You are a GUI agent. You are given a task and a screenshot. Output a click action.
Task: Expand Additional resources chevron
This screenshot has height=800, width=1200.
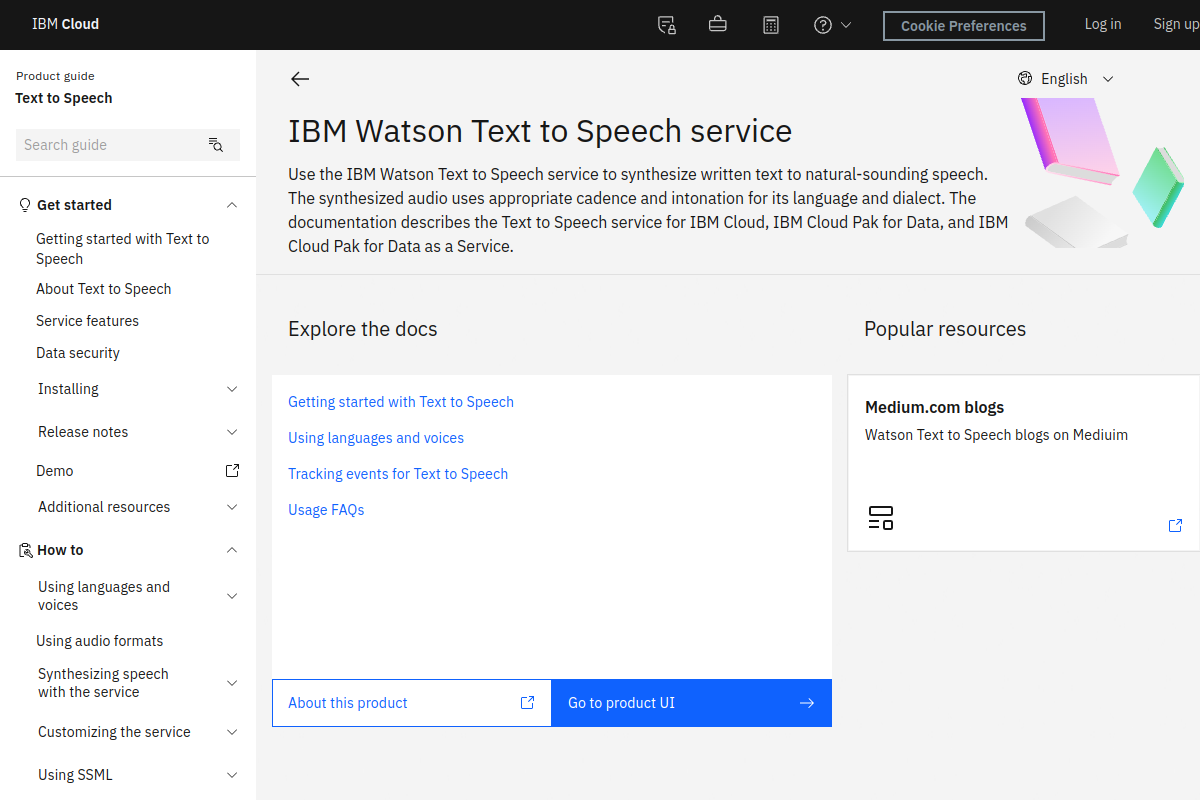232,507
